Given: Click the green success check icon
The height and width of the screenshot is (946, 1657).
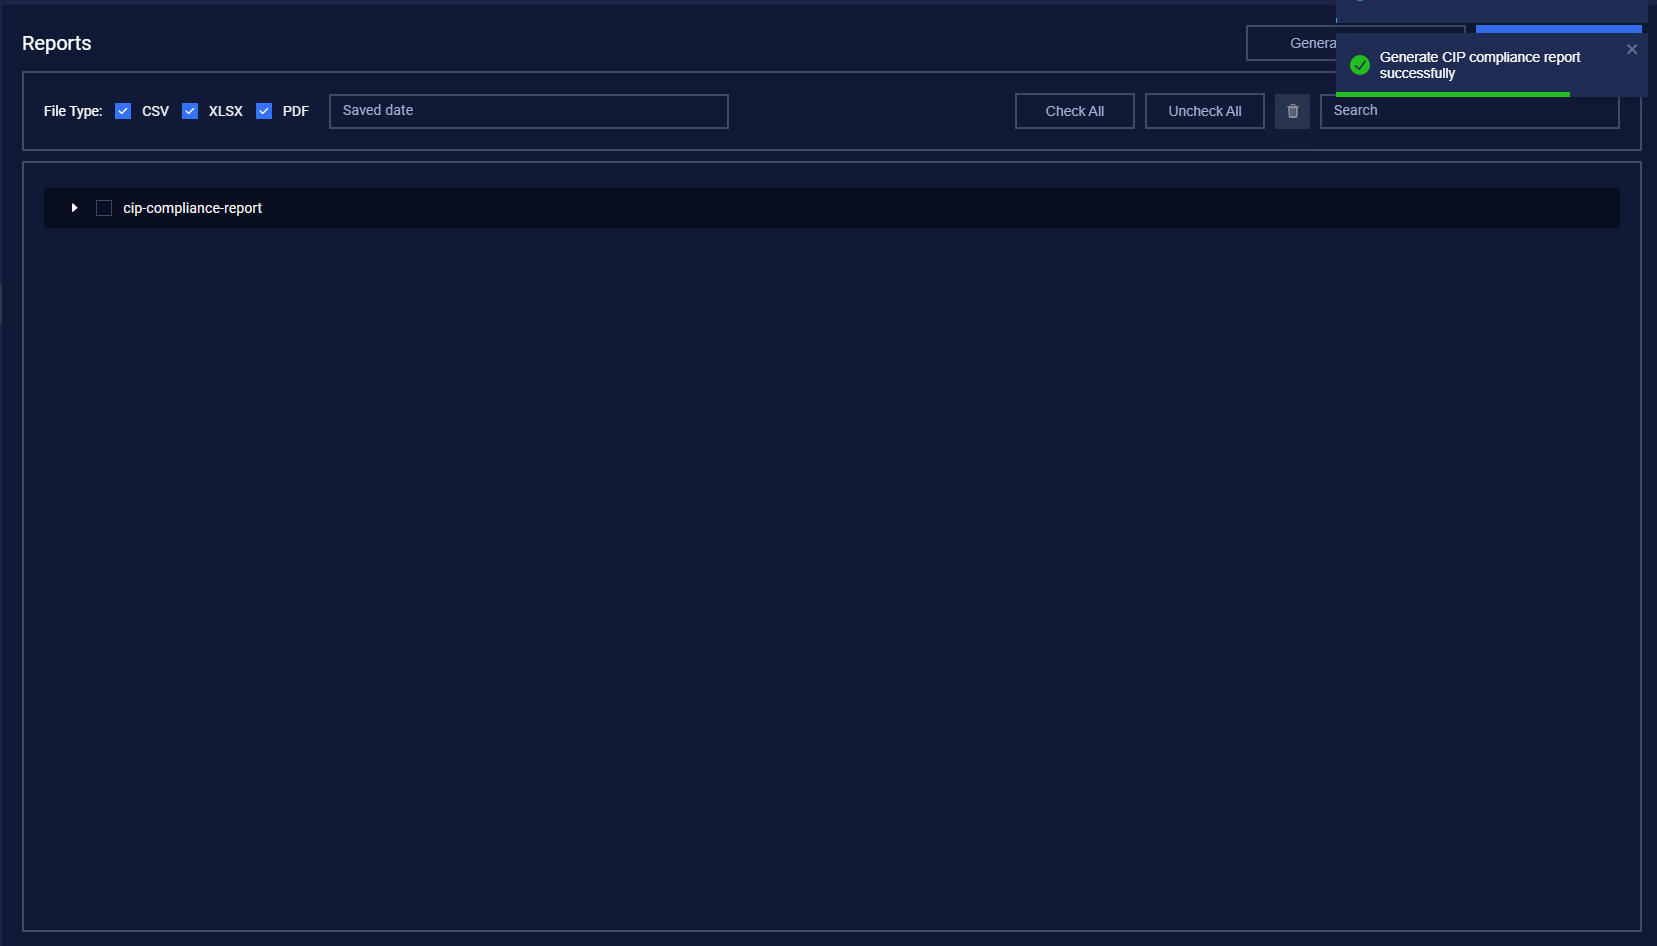Looking at the screenshot, I should tap(1360, 65).
